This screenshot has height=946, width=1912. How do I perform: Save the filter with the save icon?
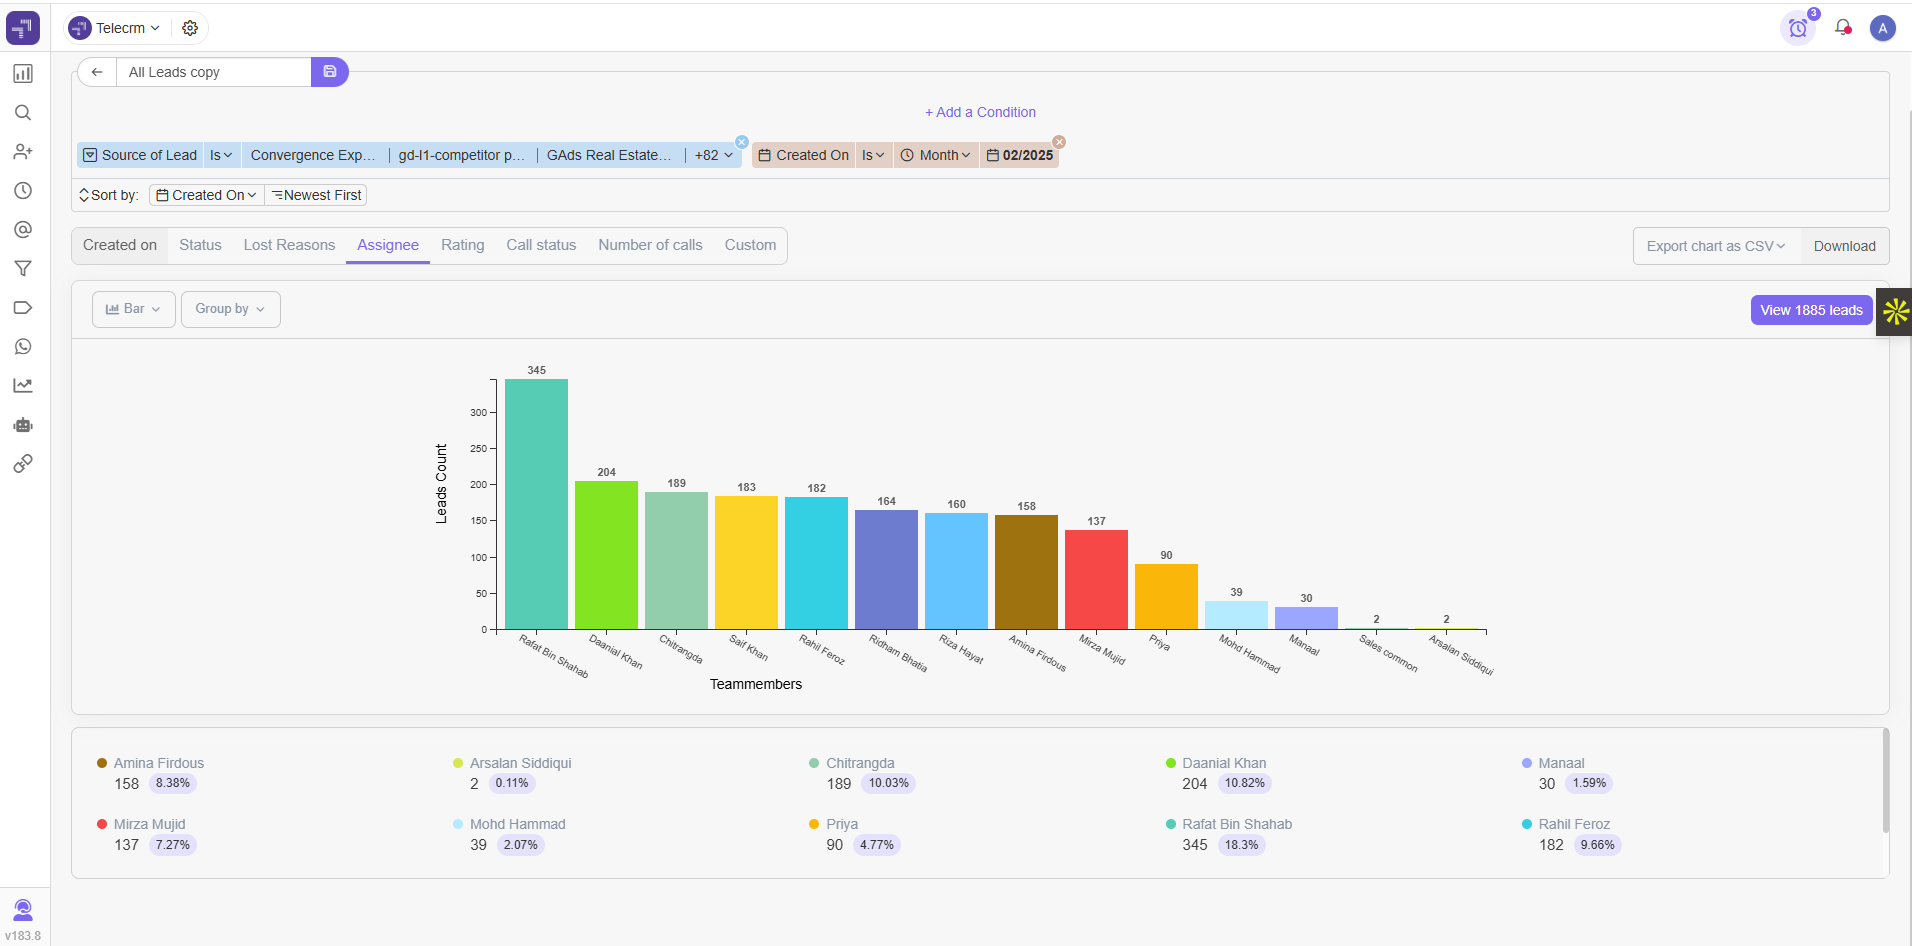(x=329, y=72)
